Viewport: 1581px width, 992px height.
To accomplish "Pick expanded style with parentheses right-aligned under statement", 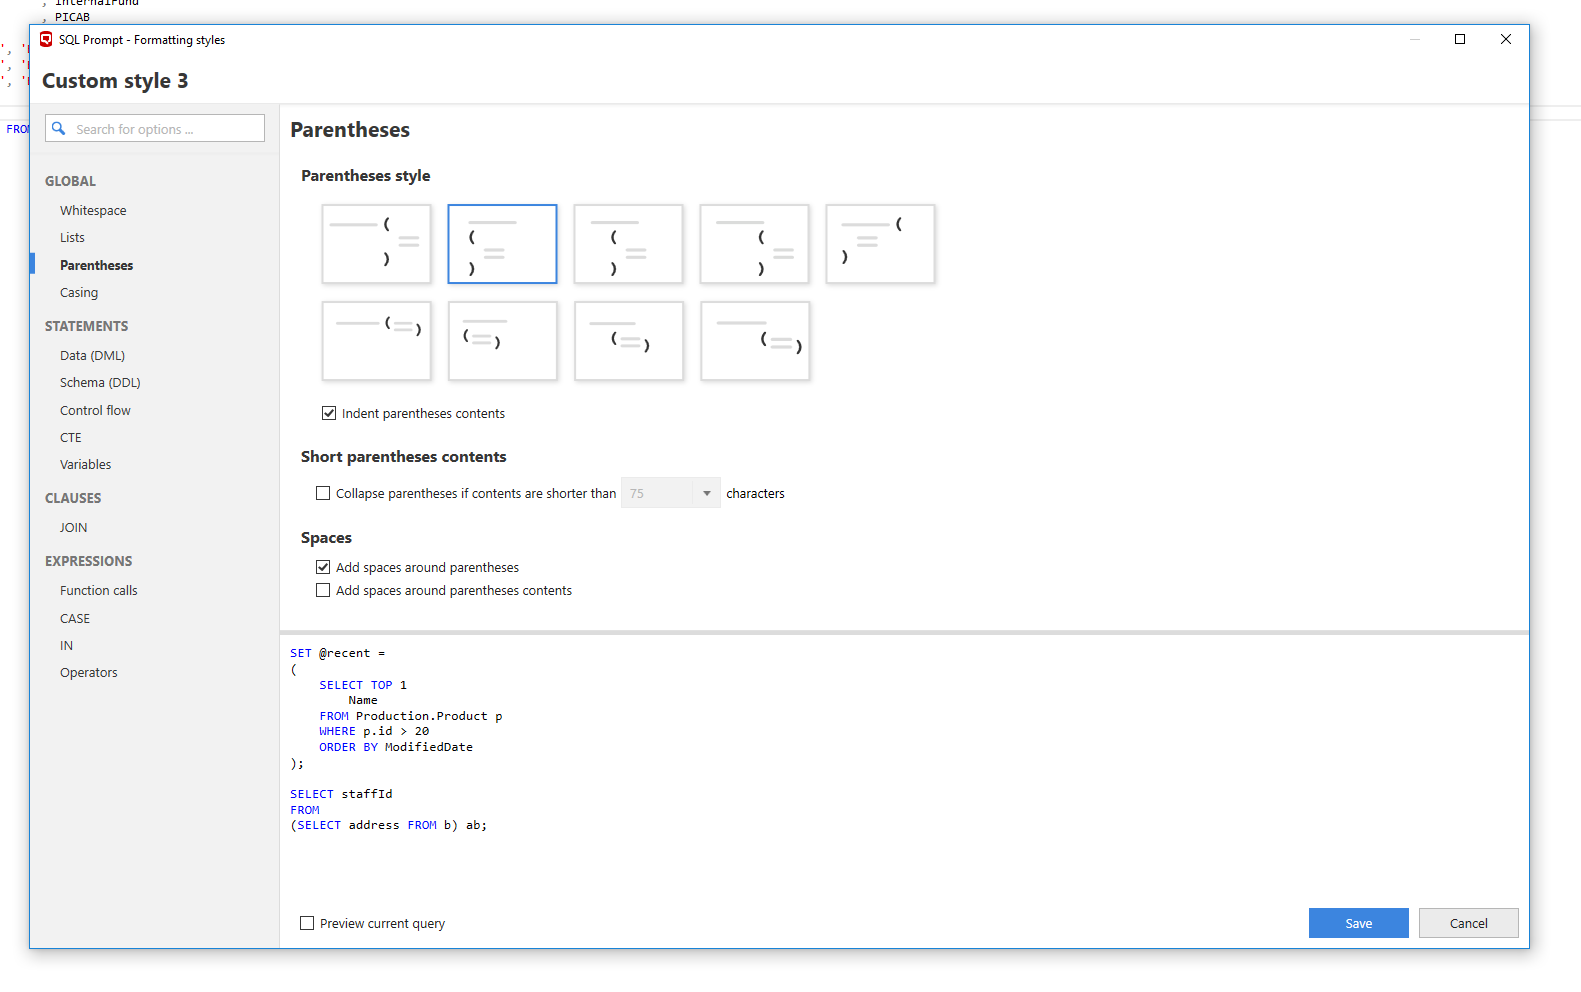I will [754, 244].
